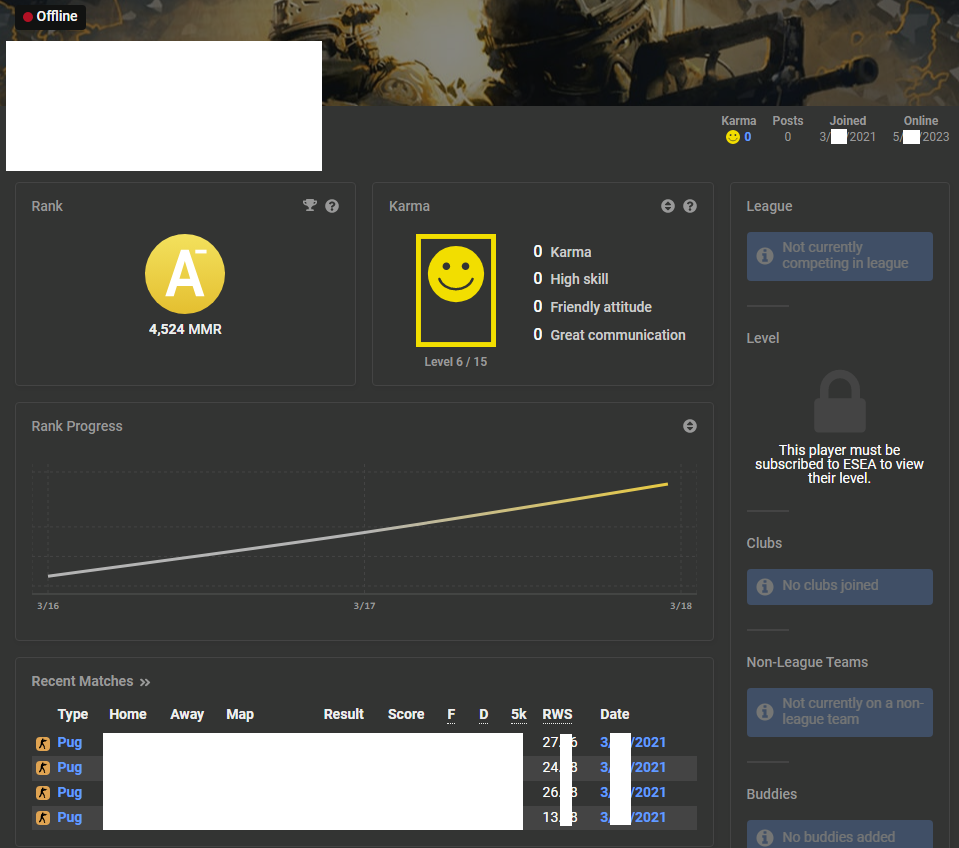This screenshot has width=959, height=848.
Task: Collapse the Rank Progress panel
Action: pyautogui.click(x=690, y=426)
